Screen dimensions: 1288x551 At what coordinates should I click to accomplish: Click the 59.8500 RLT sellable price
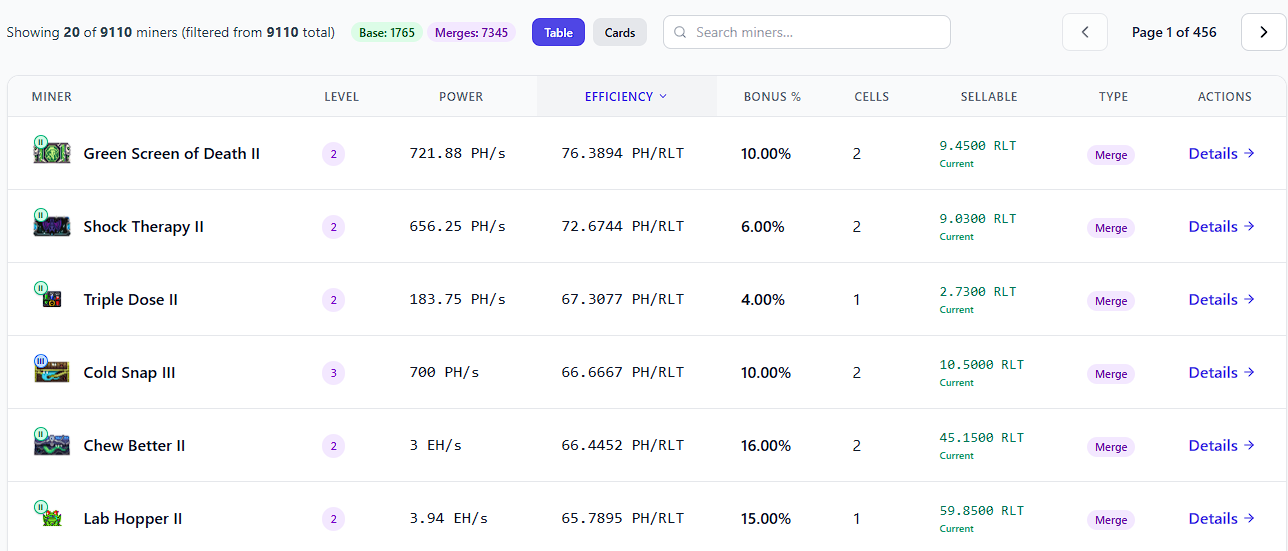[x=982, y=510]
